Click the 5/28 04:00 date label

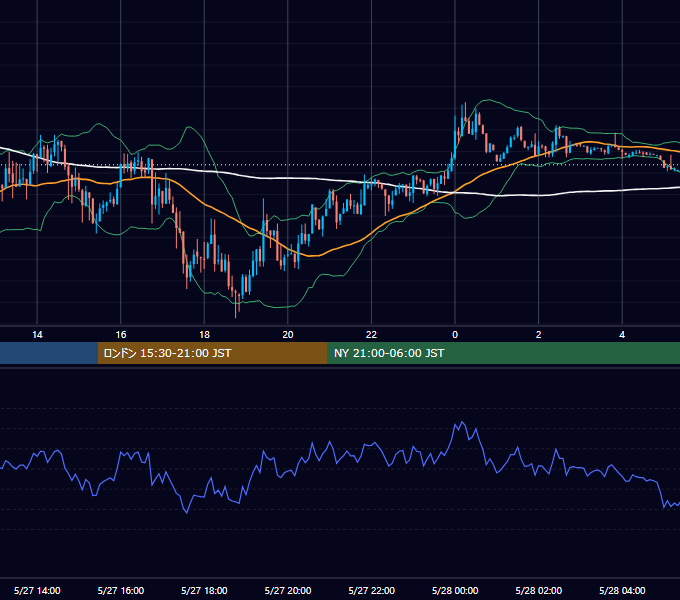622,590
